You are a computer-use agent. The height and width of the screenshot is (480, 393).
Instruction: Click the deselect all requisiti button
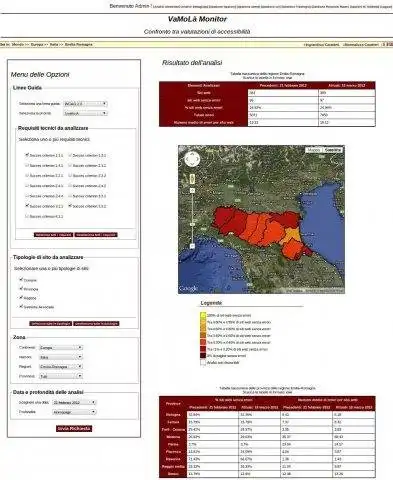(x=96, y=235)
